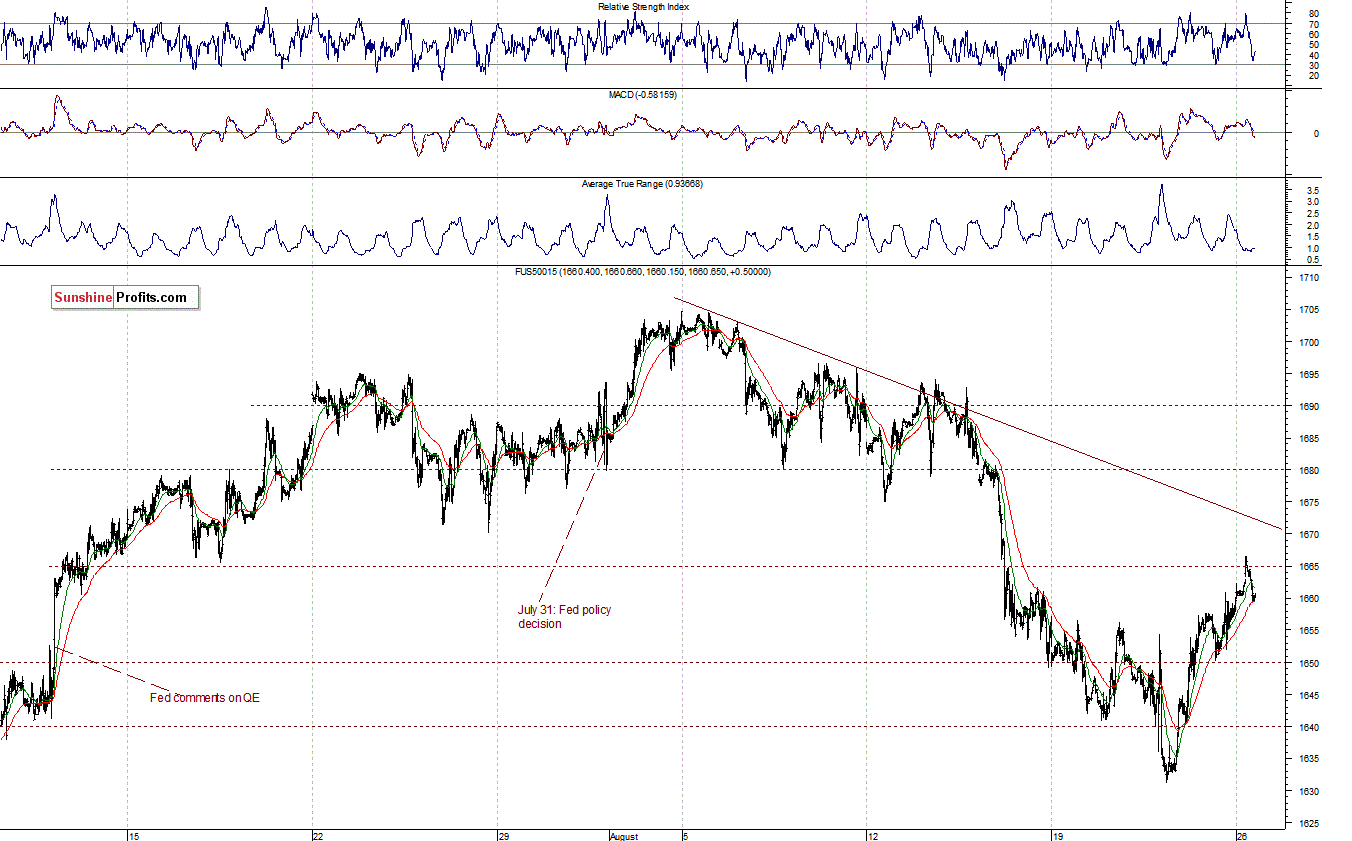Image resolution: width=1352 pixels, height=841 pixels.
Task: Click the ATR scale value 3.0
Action: (x=1315, y=202)
